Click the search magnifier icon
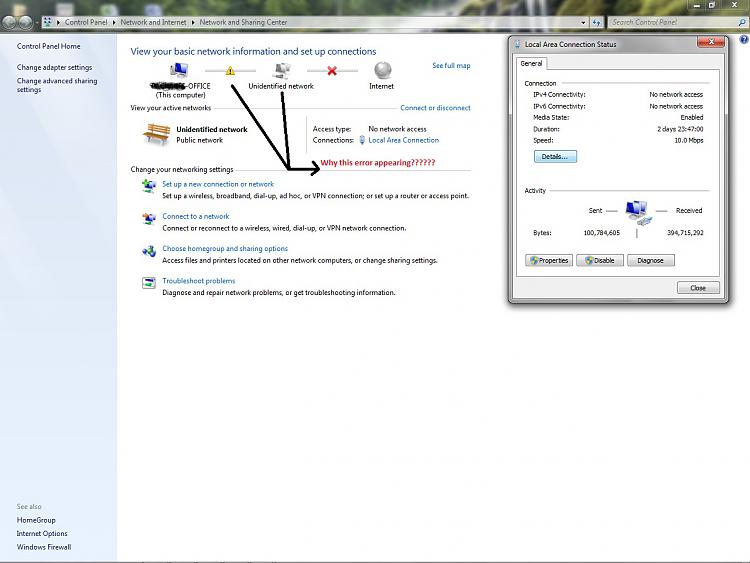This screenshot has width=750, height=563. coord(742,22)
